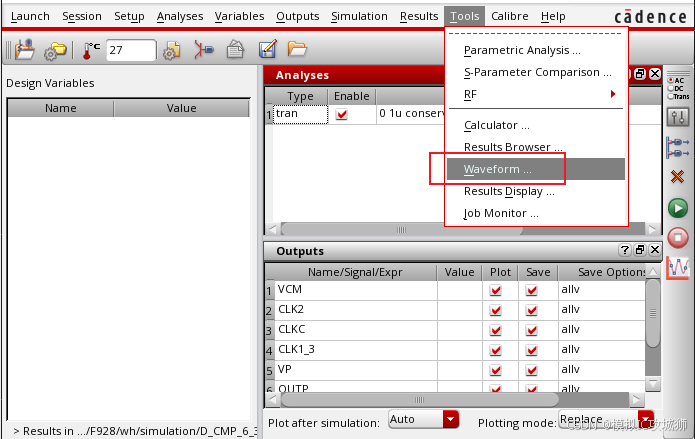
Task: Open the Simulation menu
Action: coord(359,16)
